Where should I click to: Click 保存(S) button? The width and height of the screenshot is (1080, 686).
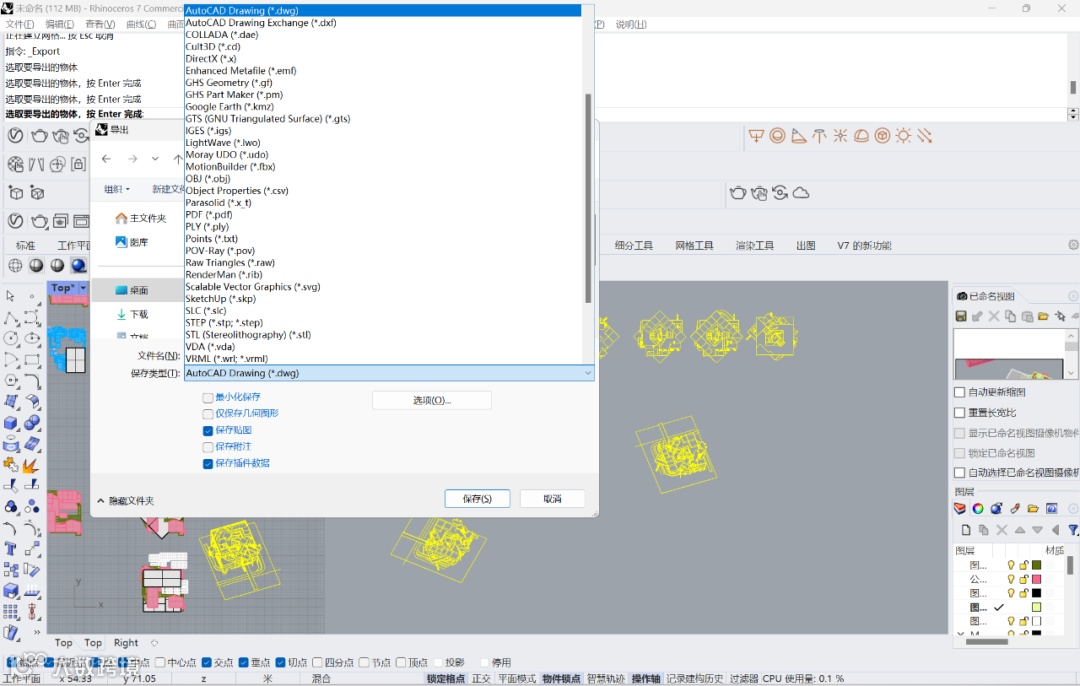(x=477, y=499)
